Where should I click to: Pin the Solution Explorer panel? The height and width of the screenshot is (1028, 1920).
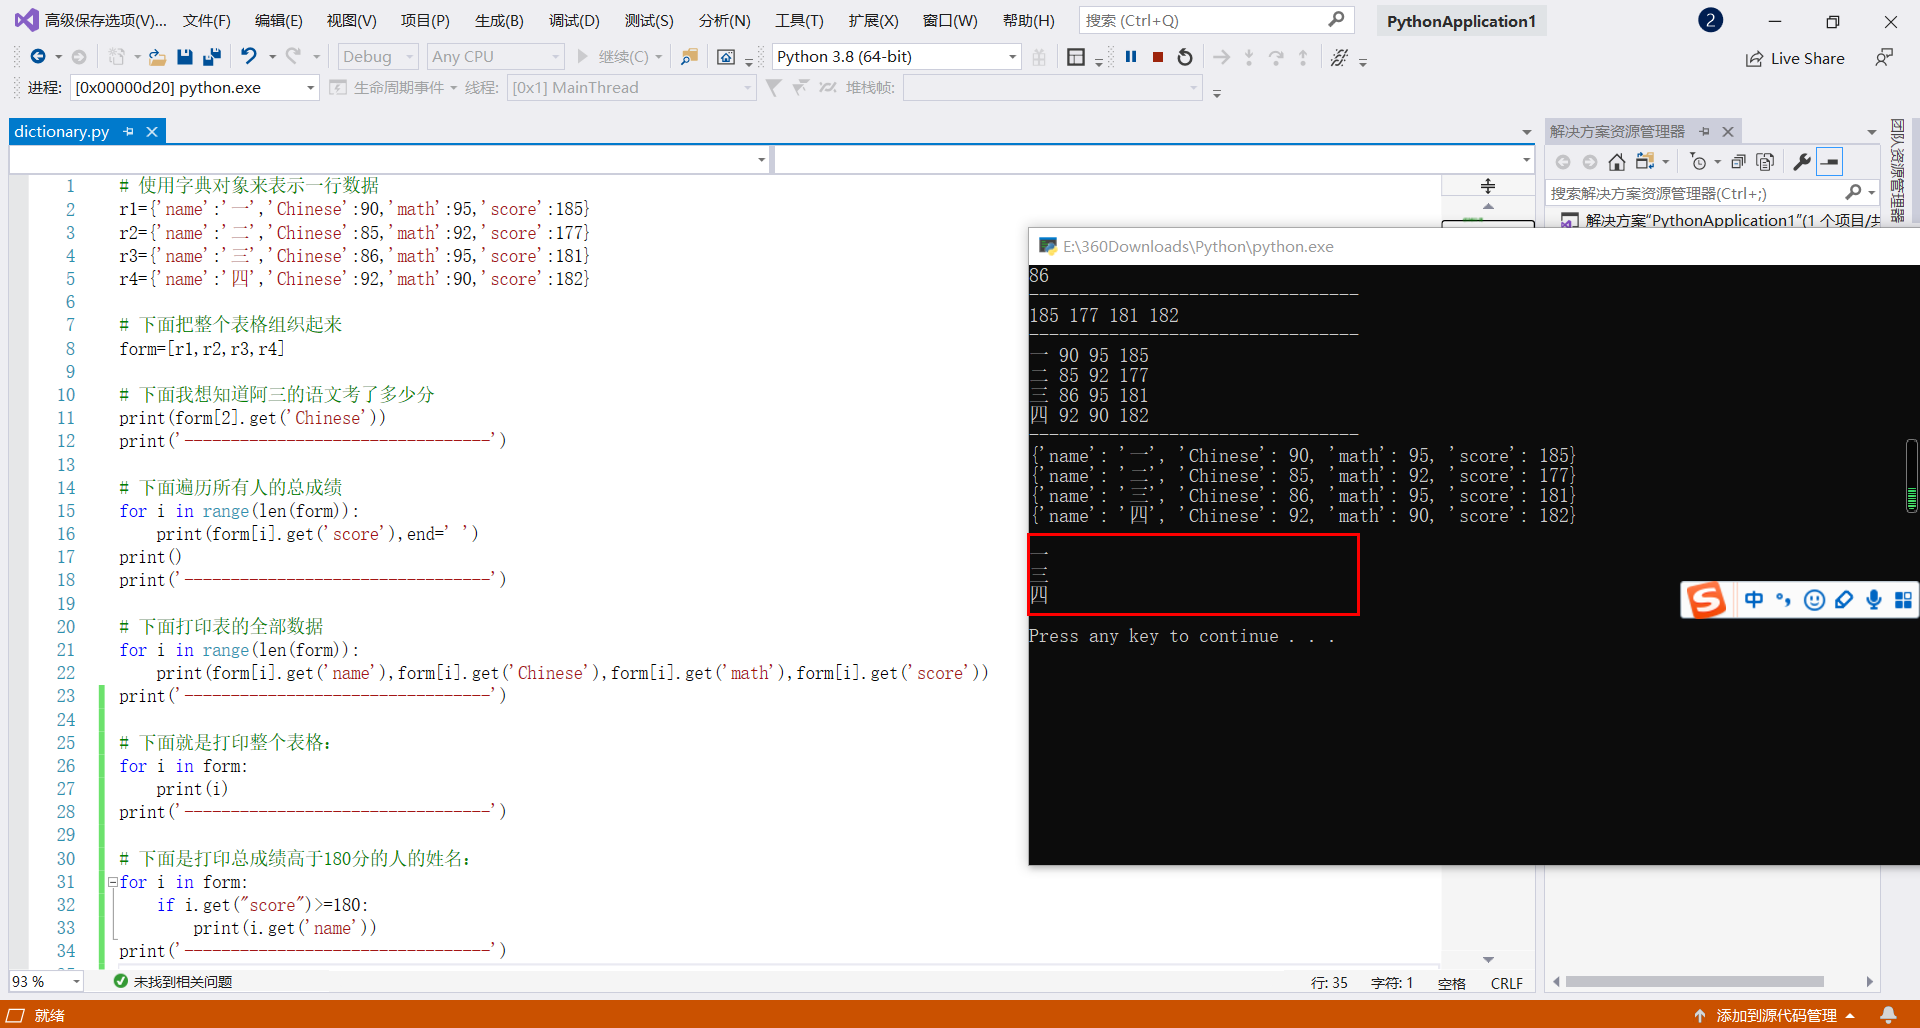pyautogui.click(x=1705, y=131)
